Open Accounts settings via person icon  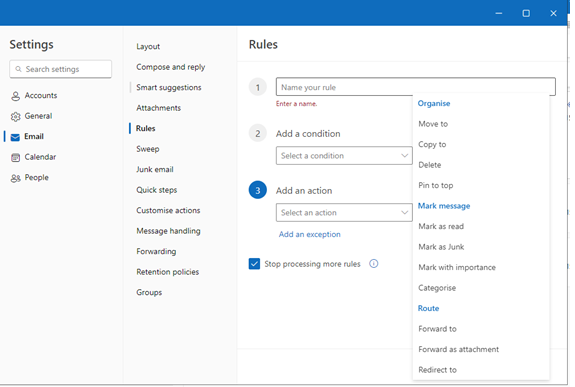coord(15,96)
